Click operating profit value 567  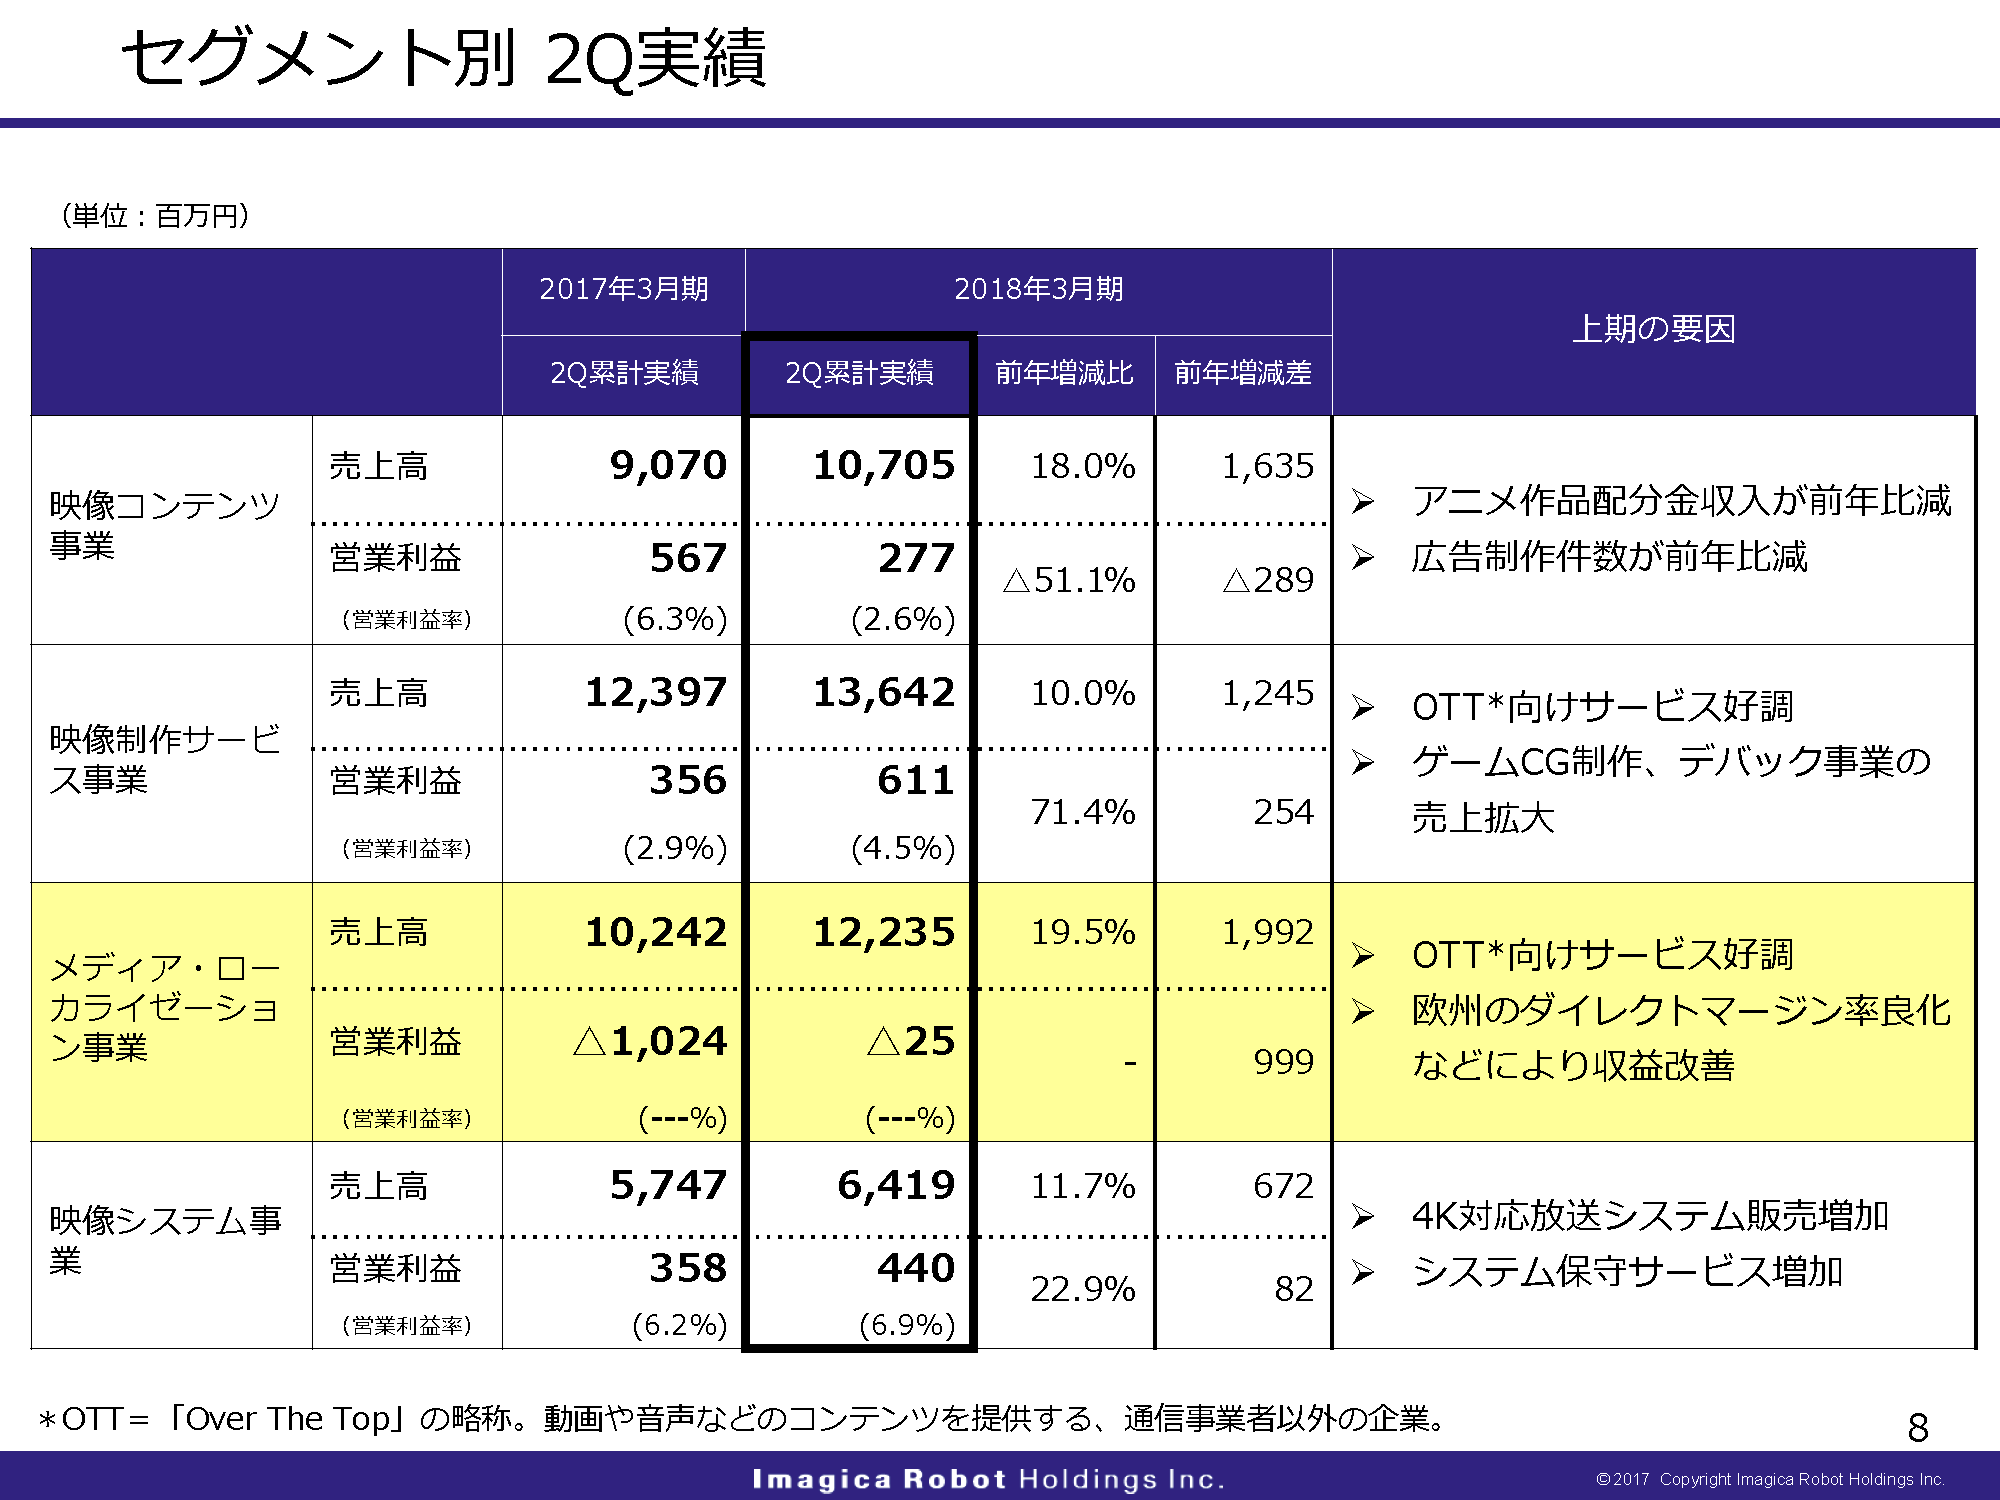[x=688, y=558]
